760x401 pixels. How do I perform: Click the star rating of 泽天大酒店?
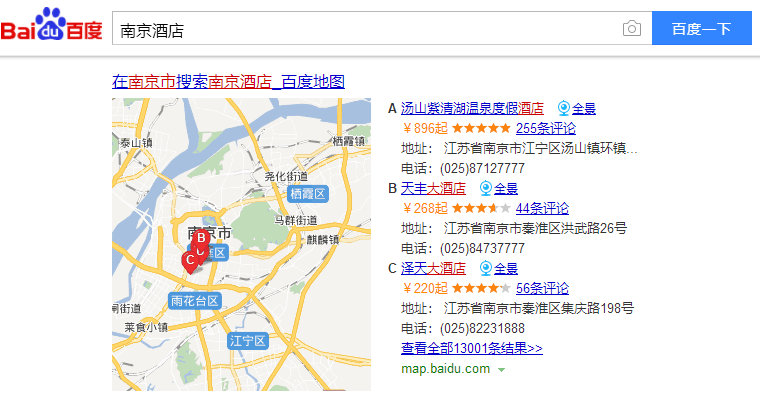click(x=481, y=288)
